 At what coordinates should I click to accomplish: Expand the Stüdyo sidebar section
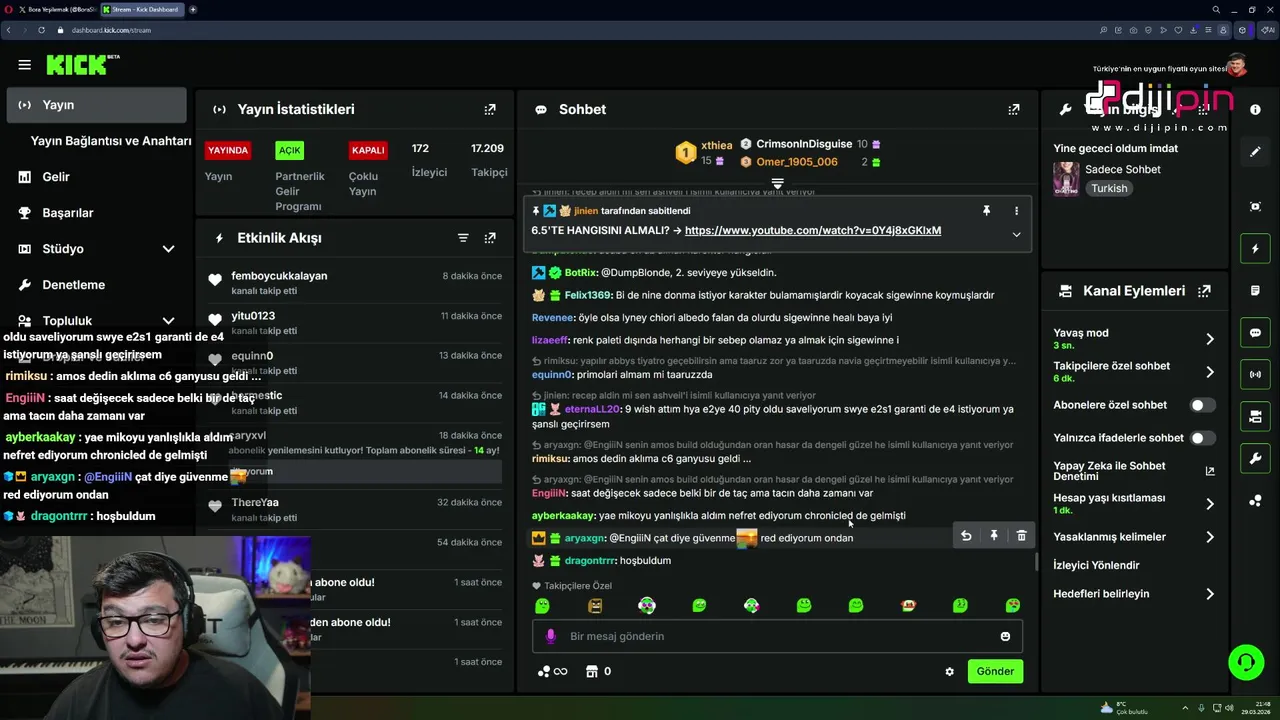[x=168, y=249]
